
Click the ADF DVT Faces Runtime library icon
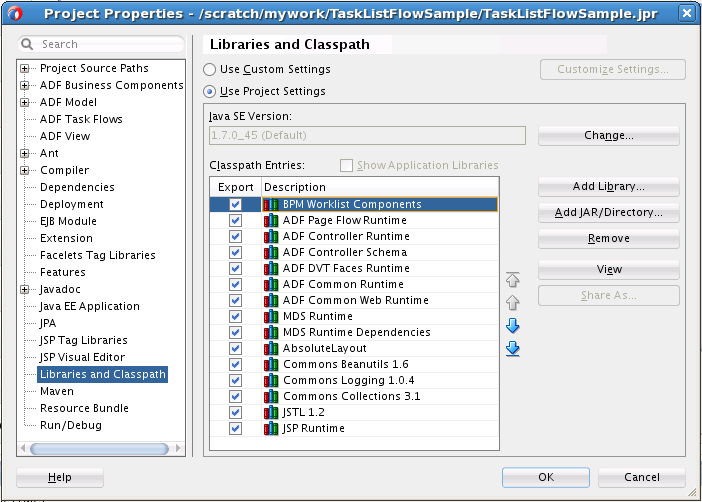tap(271, 268)
